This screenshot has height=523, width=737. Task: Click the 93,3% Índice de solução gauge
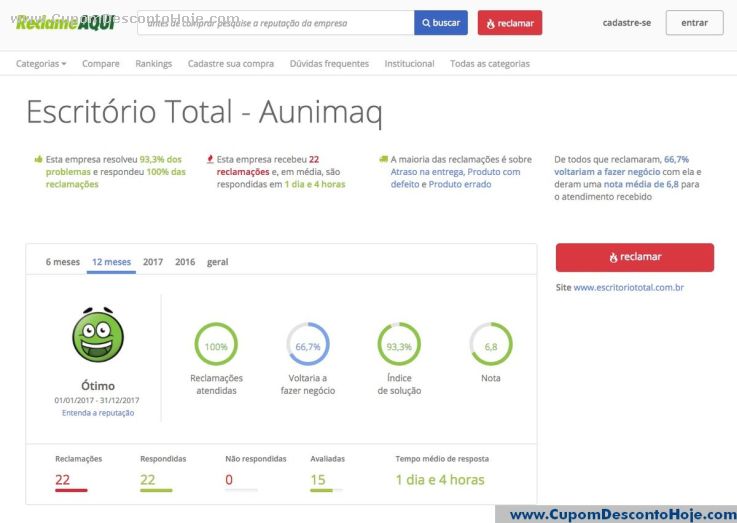click(399, 344)
